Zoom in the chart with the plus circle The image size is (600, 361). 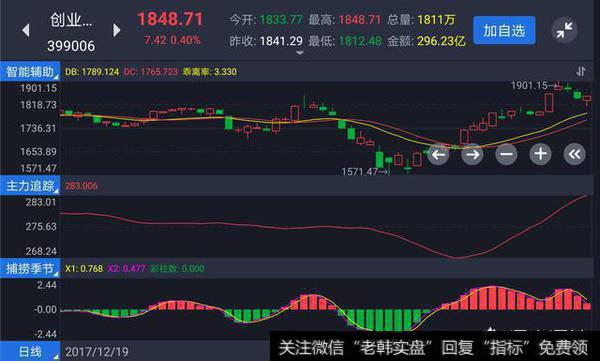coord(540,154)
